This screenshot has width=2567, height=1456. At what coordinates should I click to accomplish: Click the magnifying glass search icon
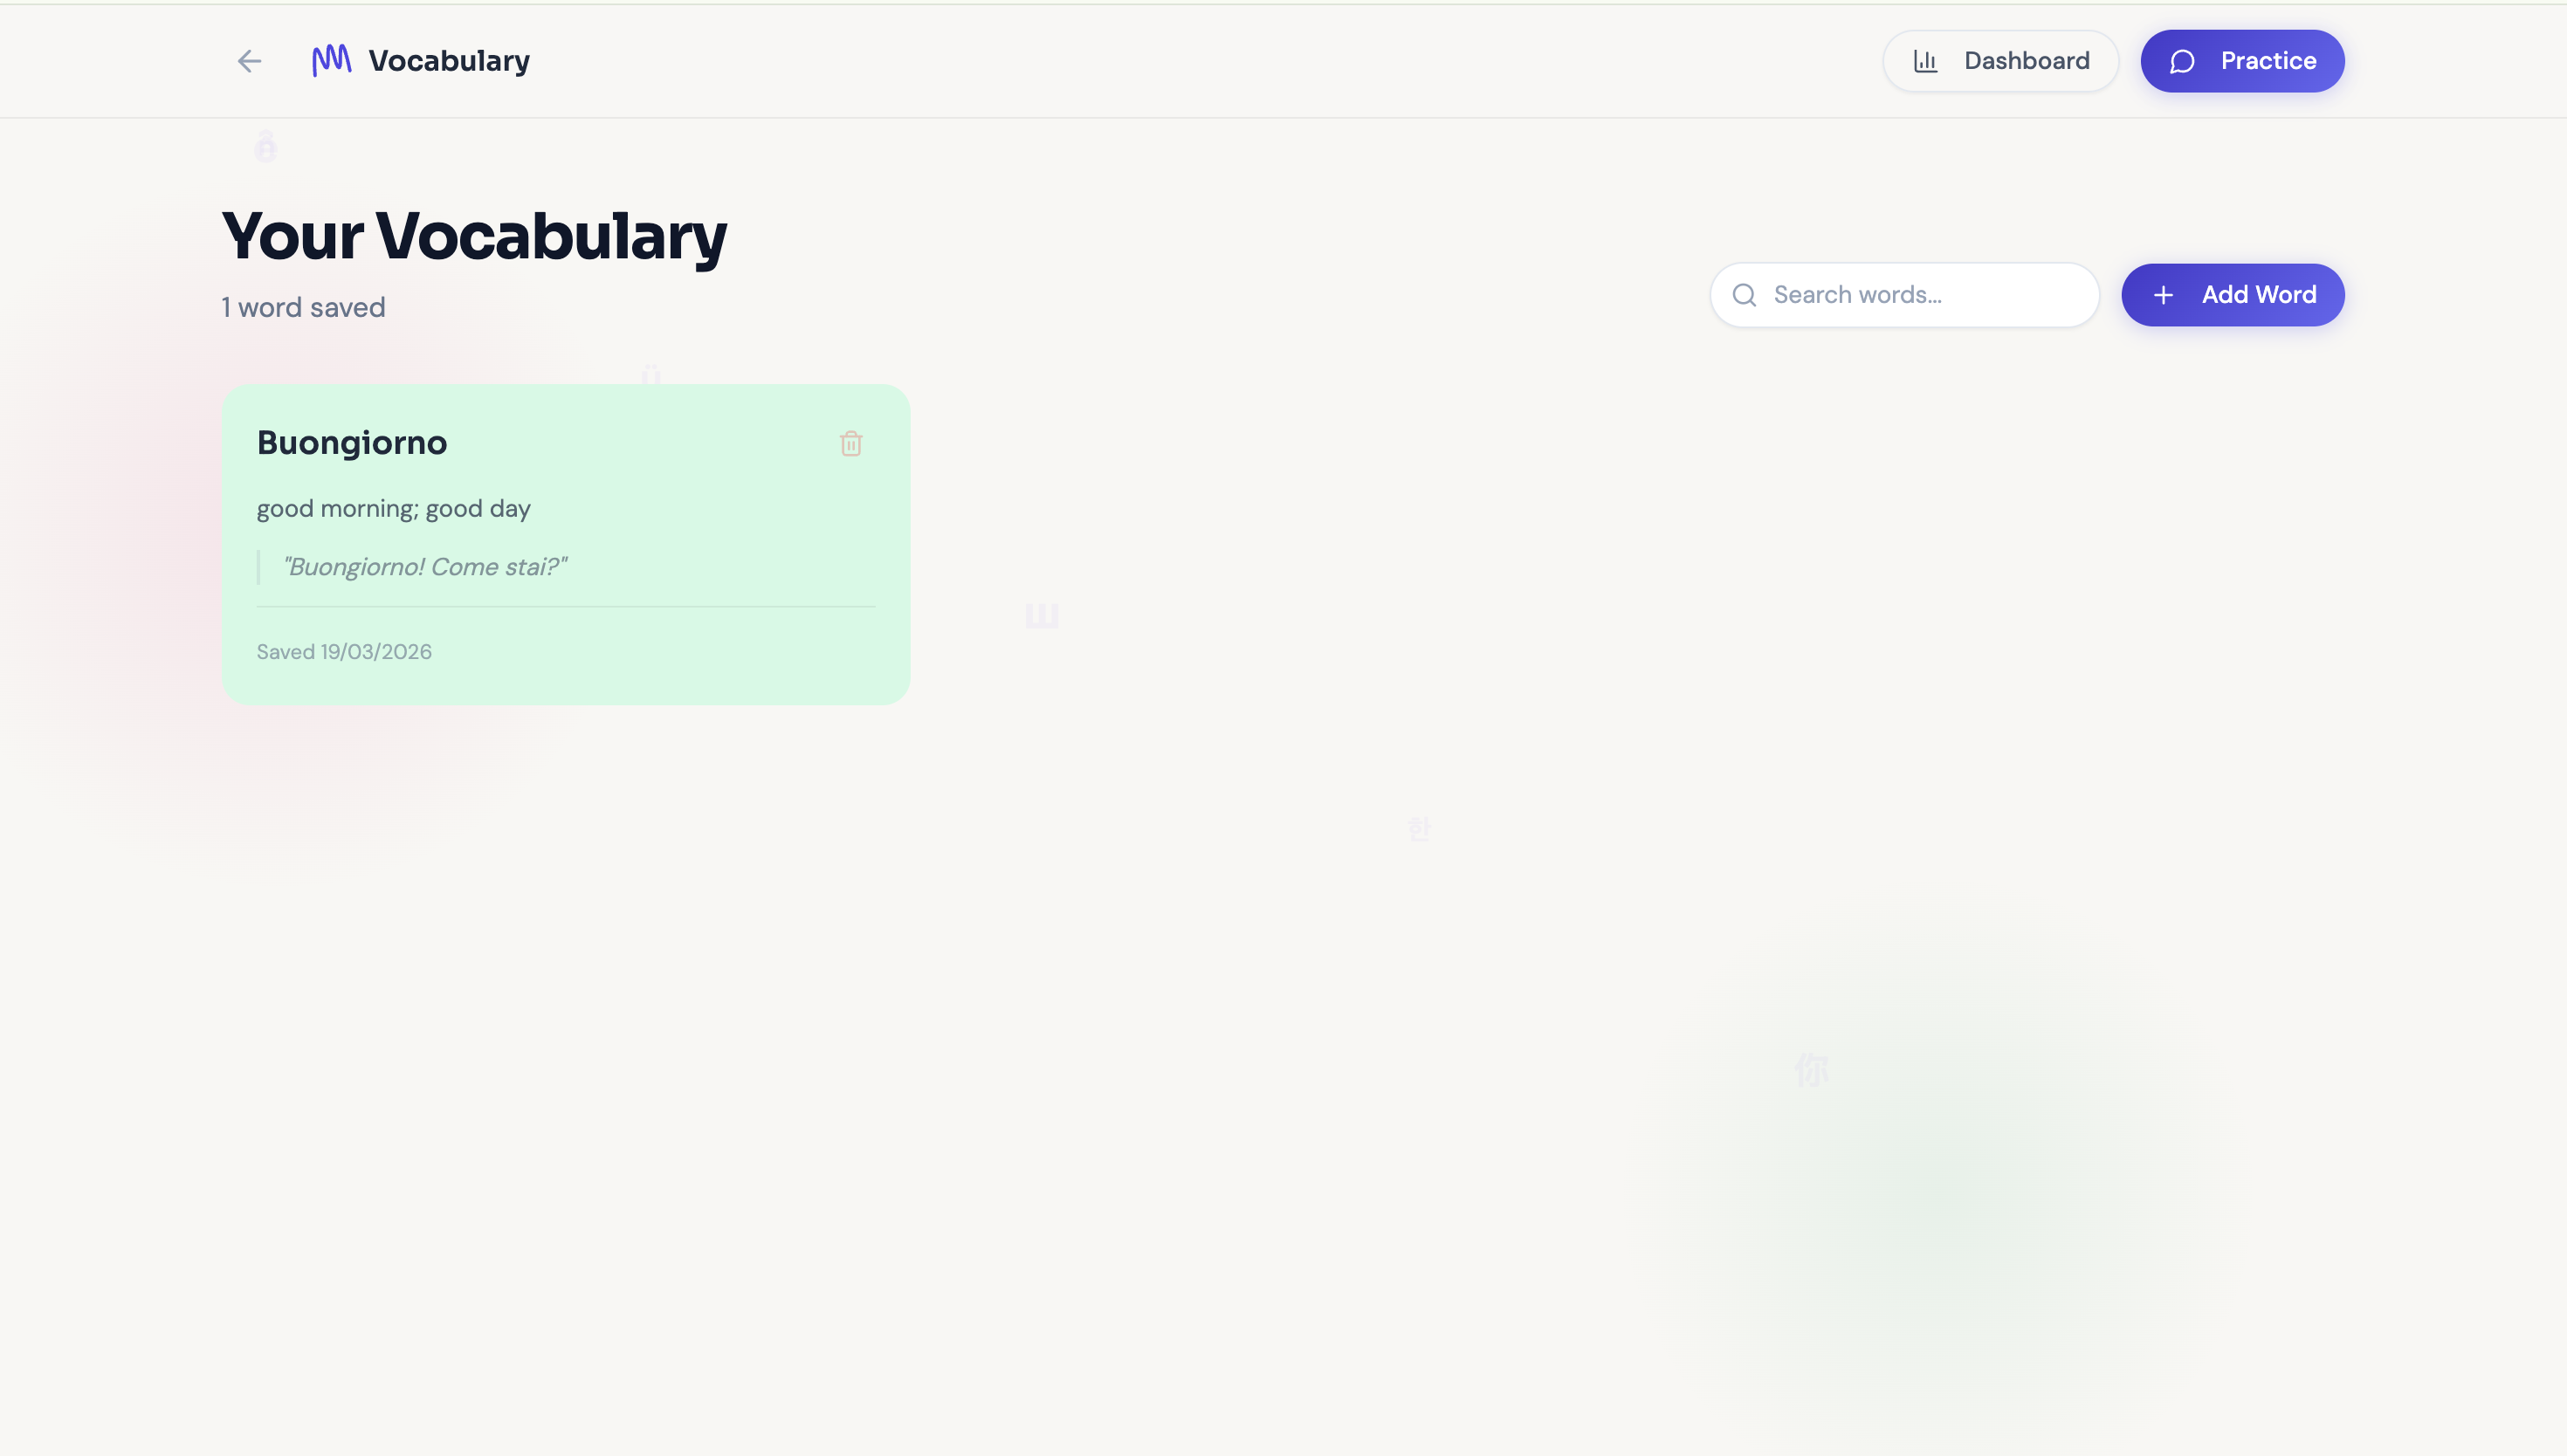[x=1744, y=294]
